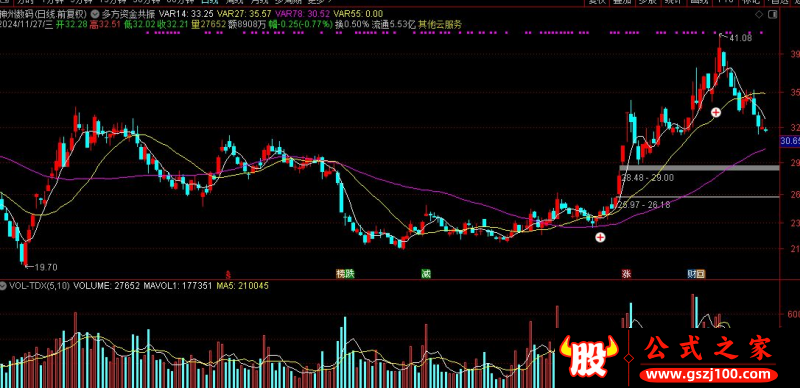Image resolution: width=800 pixels, height=388 pixels.
Task: Open the green 减 event marker
Action: pyautogui.click(x=426, y=274)
